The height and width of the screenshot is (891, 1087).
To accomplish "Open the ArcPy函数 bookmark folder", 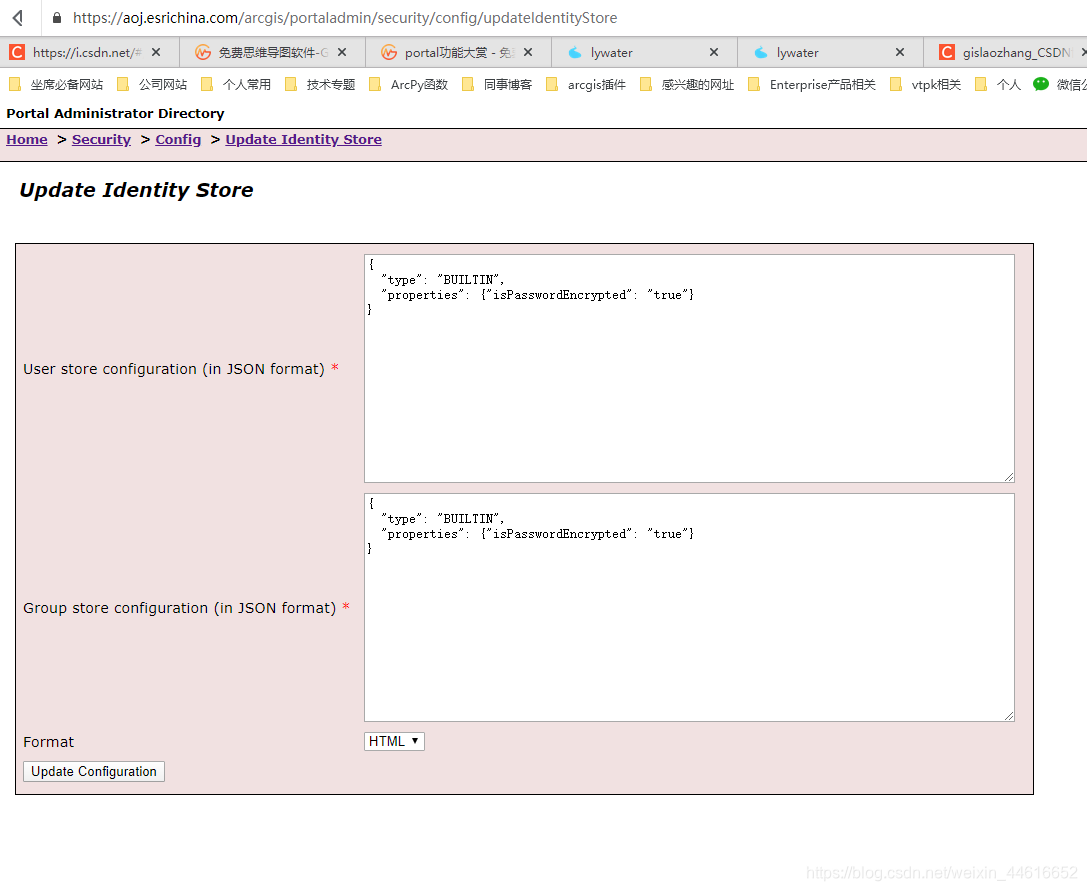I will click(409, 85).
